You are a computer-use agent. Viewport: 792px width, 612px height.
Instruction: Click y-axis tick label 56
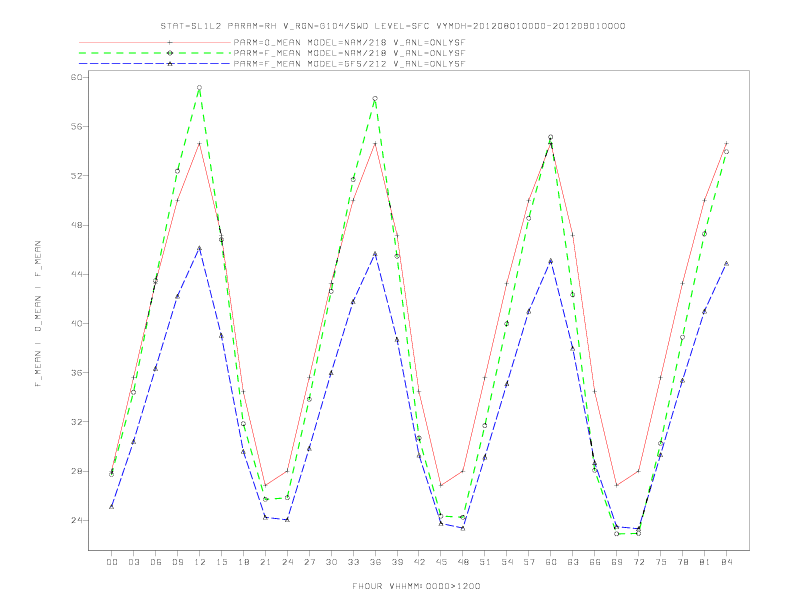77,127
